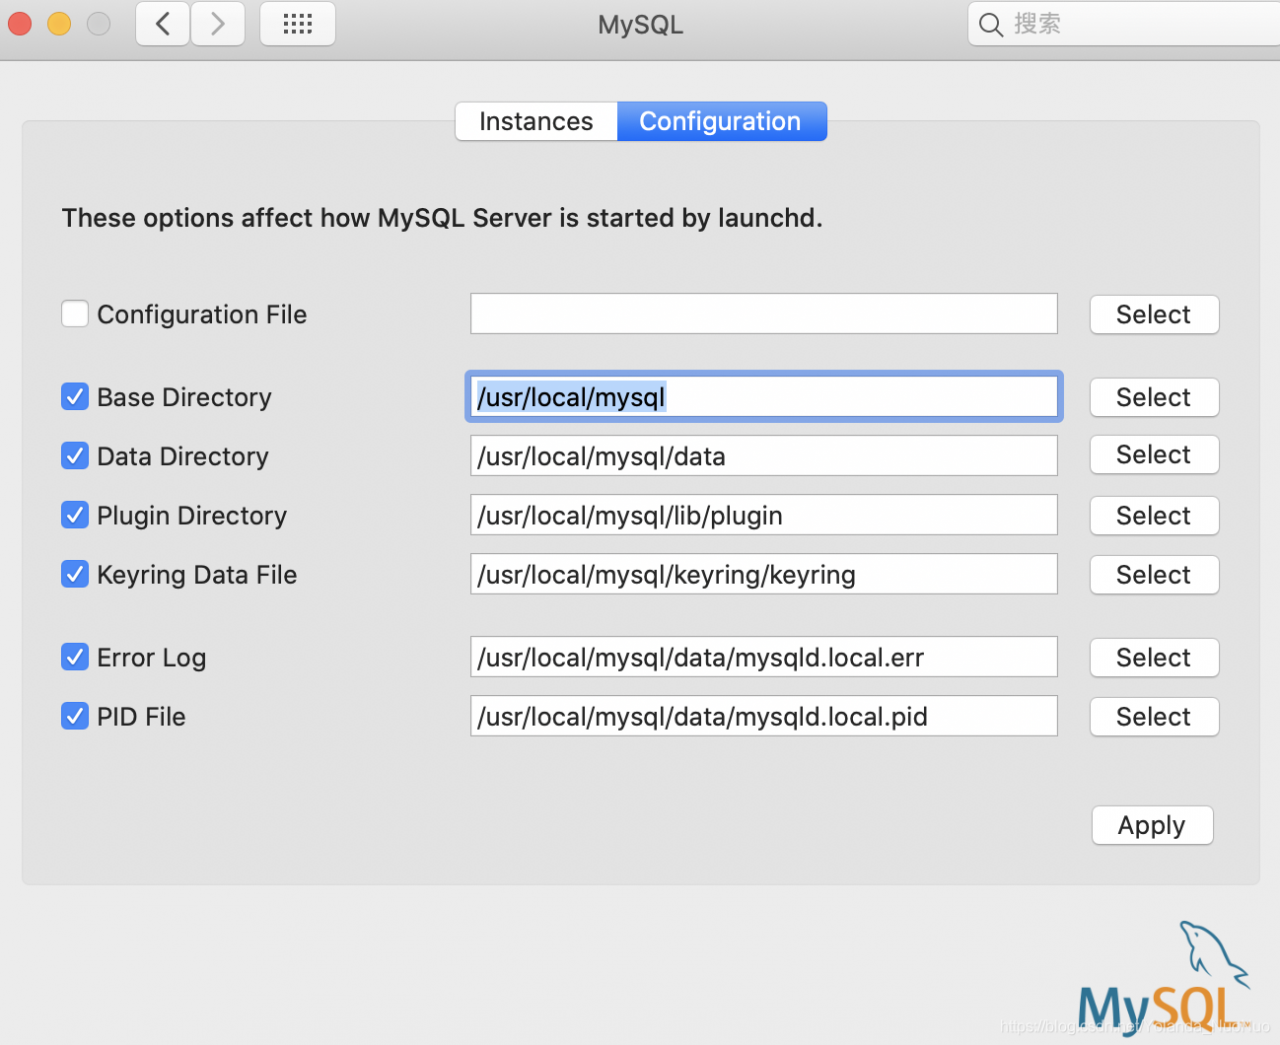Viewport: 1280px width, 1045px height.
Task: Click Select next to Configuration File
Action: coord(1154,314)
